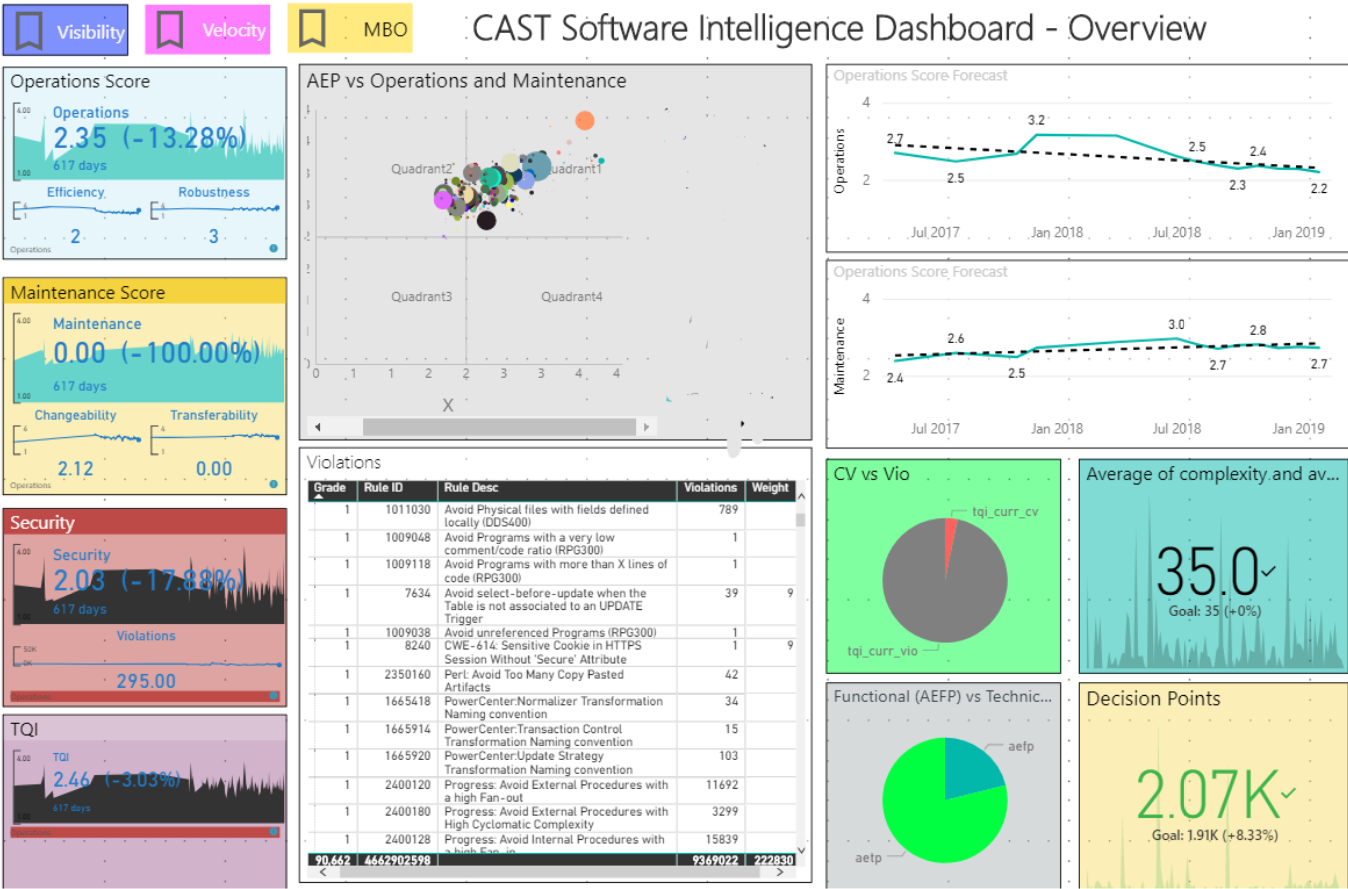Open the Visibility bookmark button
The height and width of the screenshot is (889, 1348).
click(65, 29)
